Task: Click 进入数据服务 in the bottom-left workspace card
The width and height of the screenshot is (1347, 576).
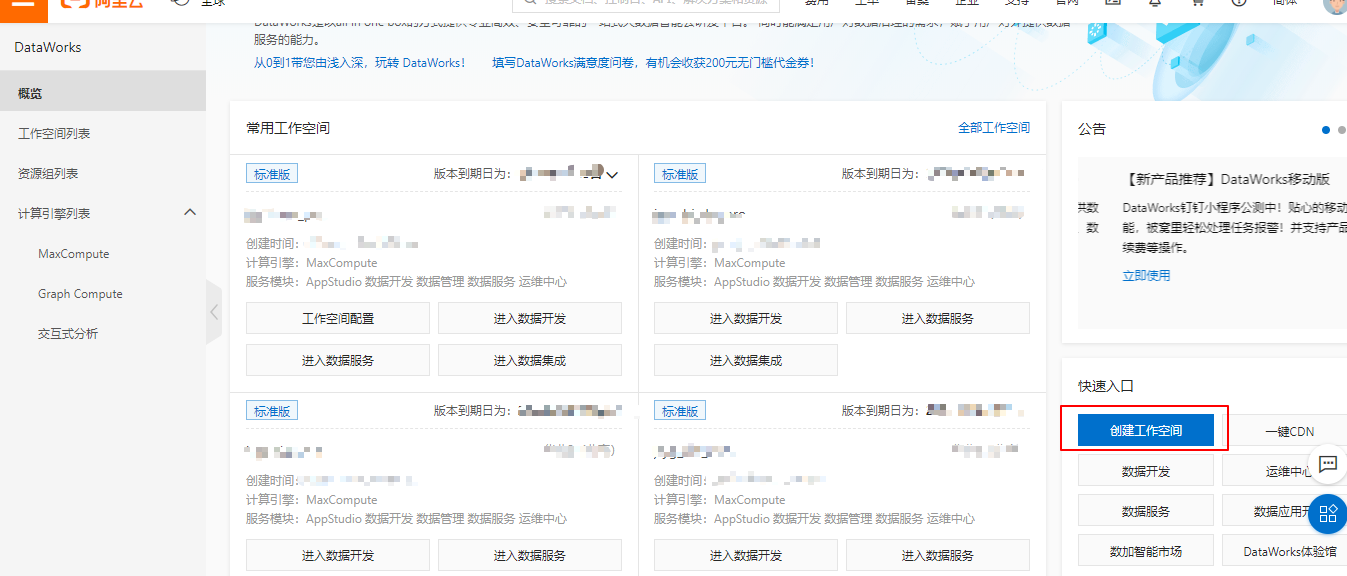Action: [x=530, y=555]
